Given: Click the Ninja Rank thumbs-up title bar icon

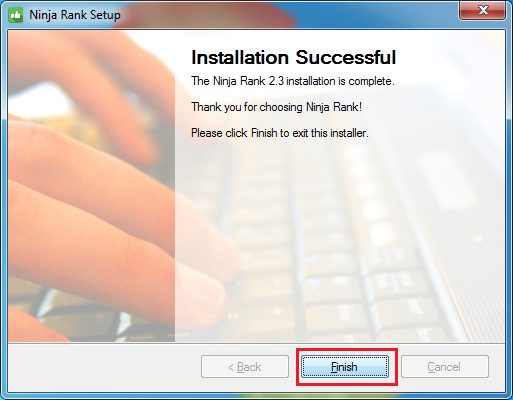Looking at the screenshot, I should [x=15, y=15].
